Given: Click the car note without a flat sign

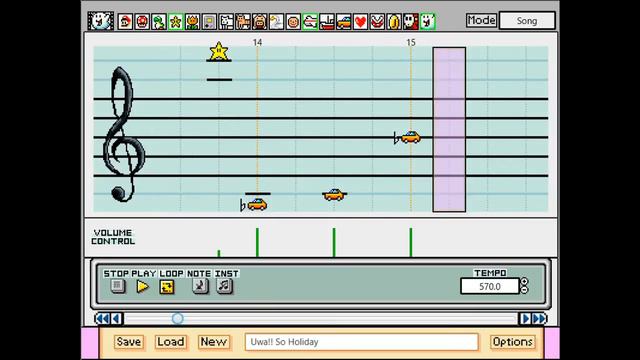Looking at the screenshot, I should (334, 195).
